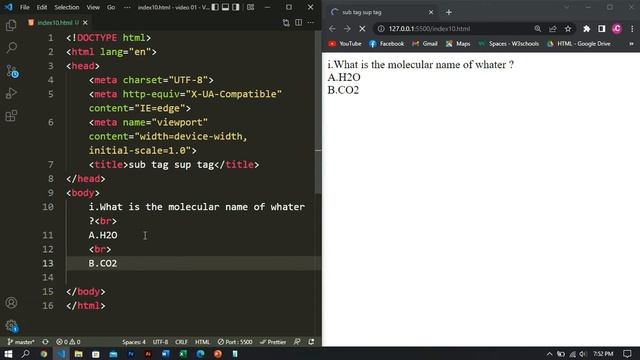This screenshot has width=640, height=360.
Task: Open the Chrome tab search dropdown
Action: click(x=567, y=7)
